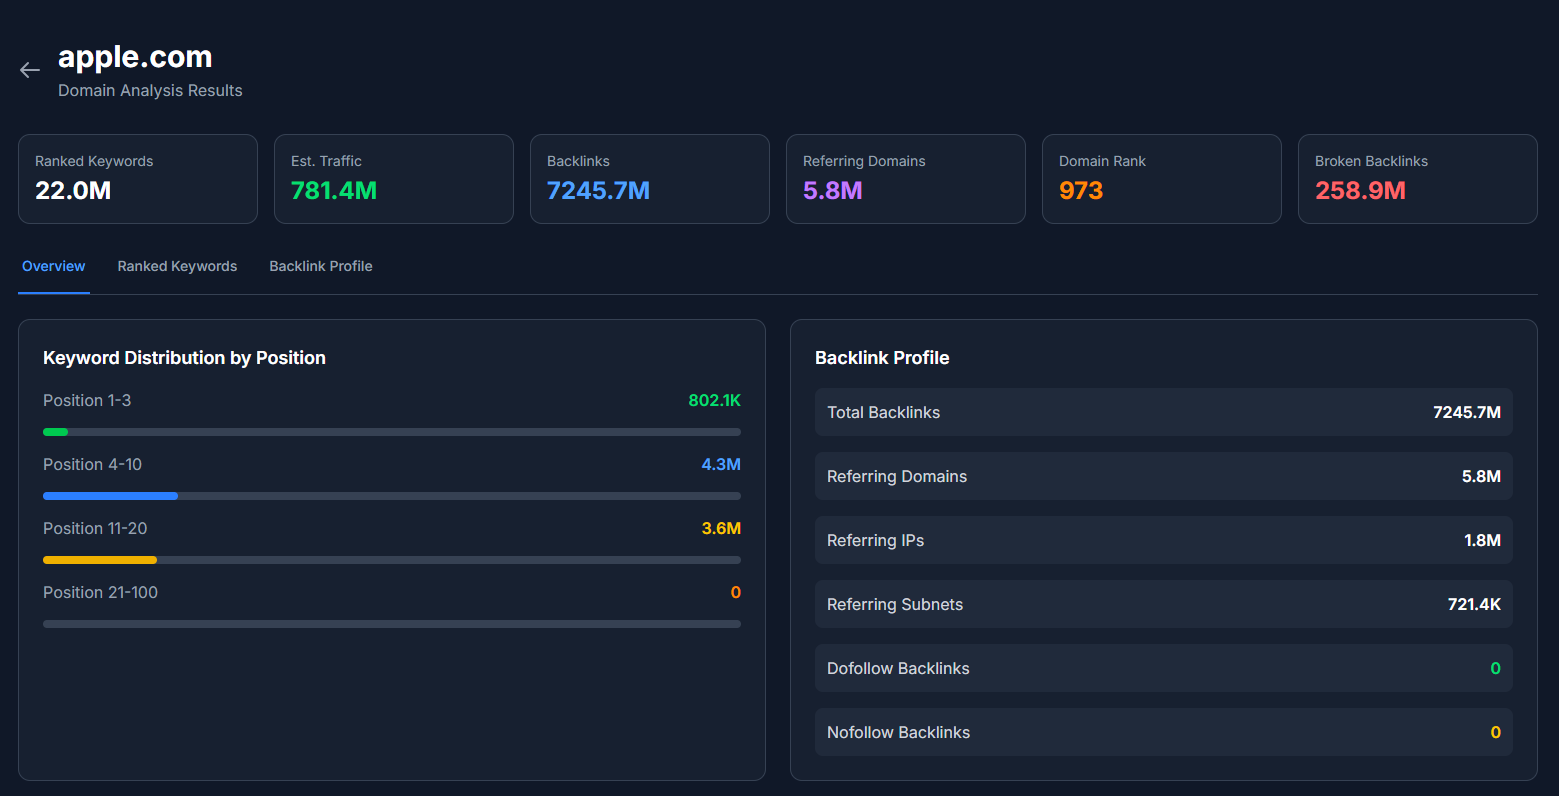Switch to the Overview tab
Viewport: 1559px width, 796px height.
pyautogui.click(x=54, y=266)
